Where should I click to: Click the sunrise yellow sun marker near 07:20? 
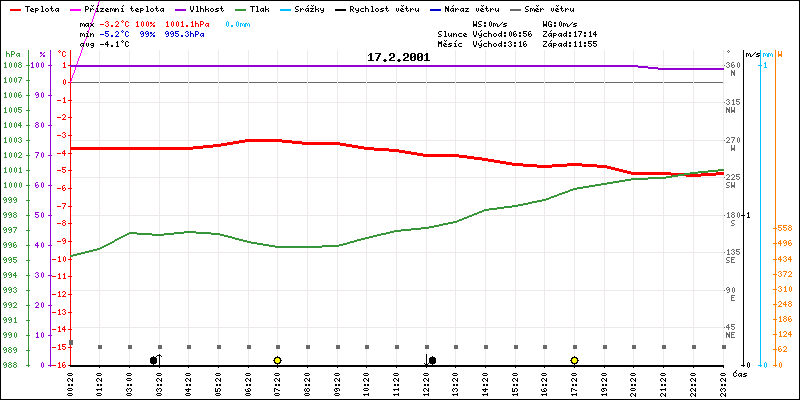coord(277,360)
